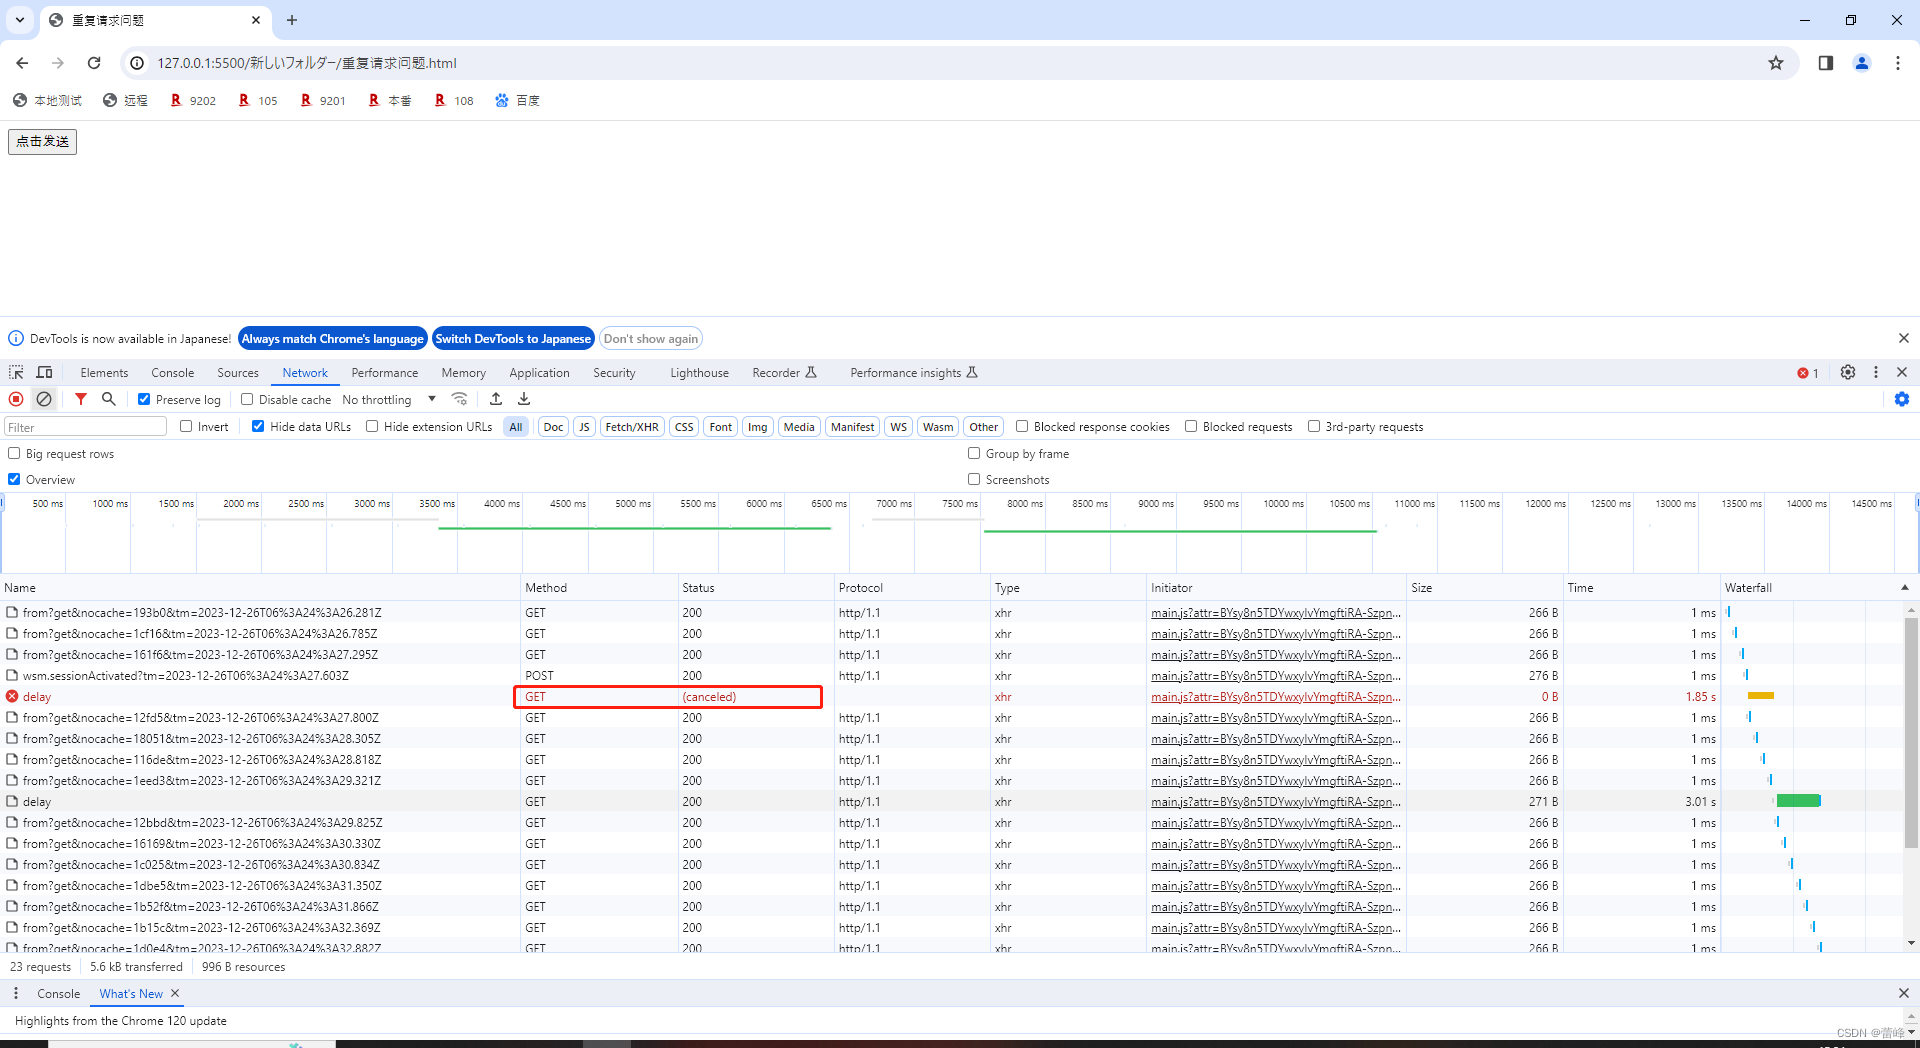Enable Blocked response cookies checkbox
Image resolution: width=1920 pixels, height=1048 pixels.
pos(1022,426)
